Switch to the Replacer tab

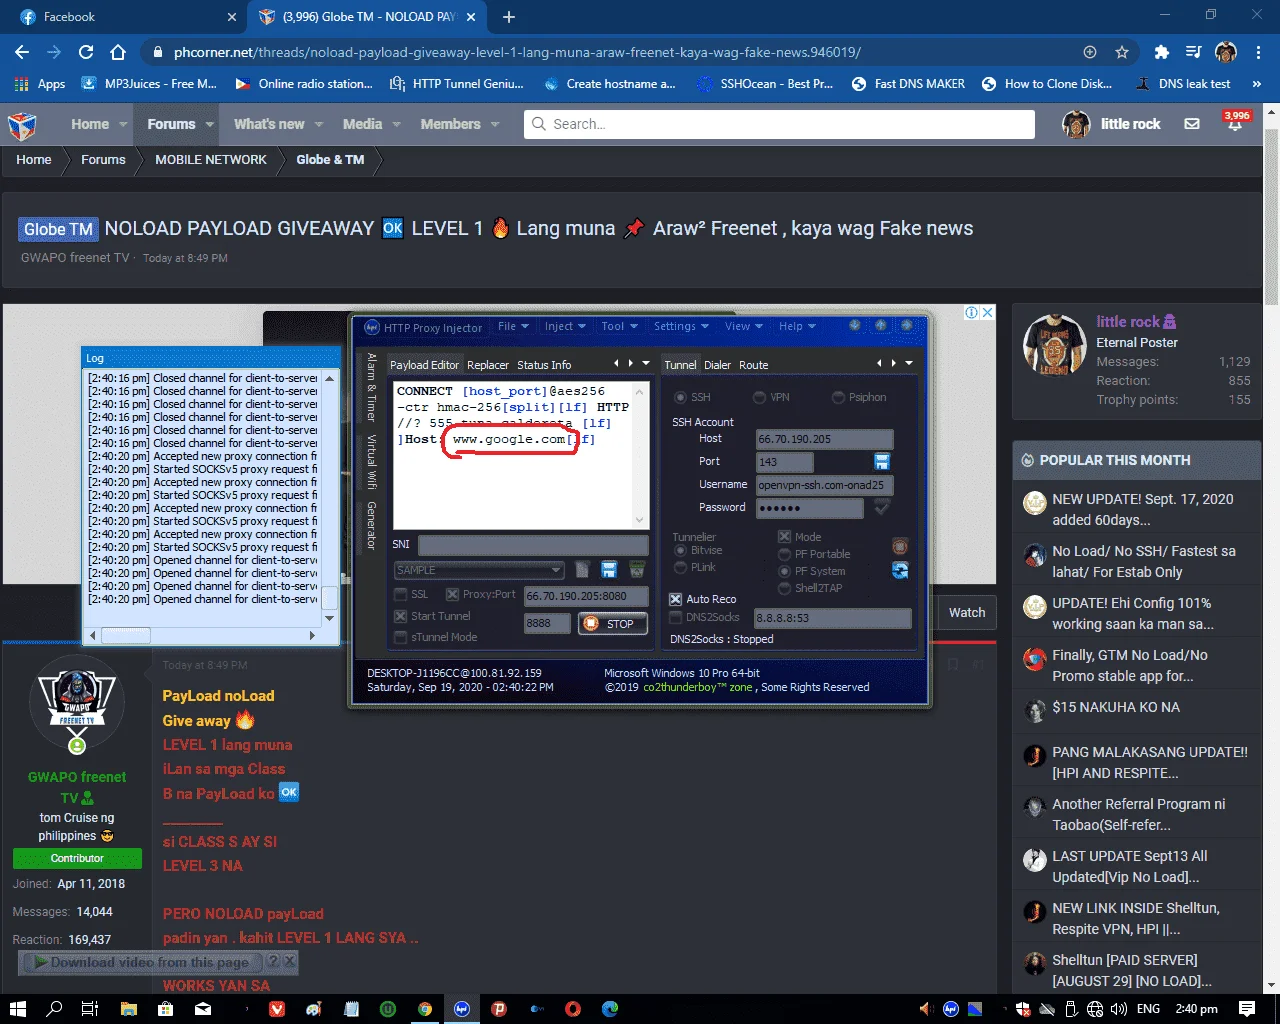click(x=488, y=365)
